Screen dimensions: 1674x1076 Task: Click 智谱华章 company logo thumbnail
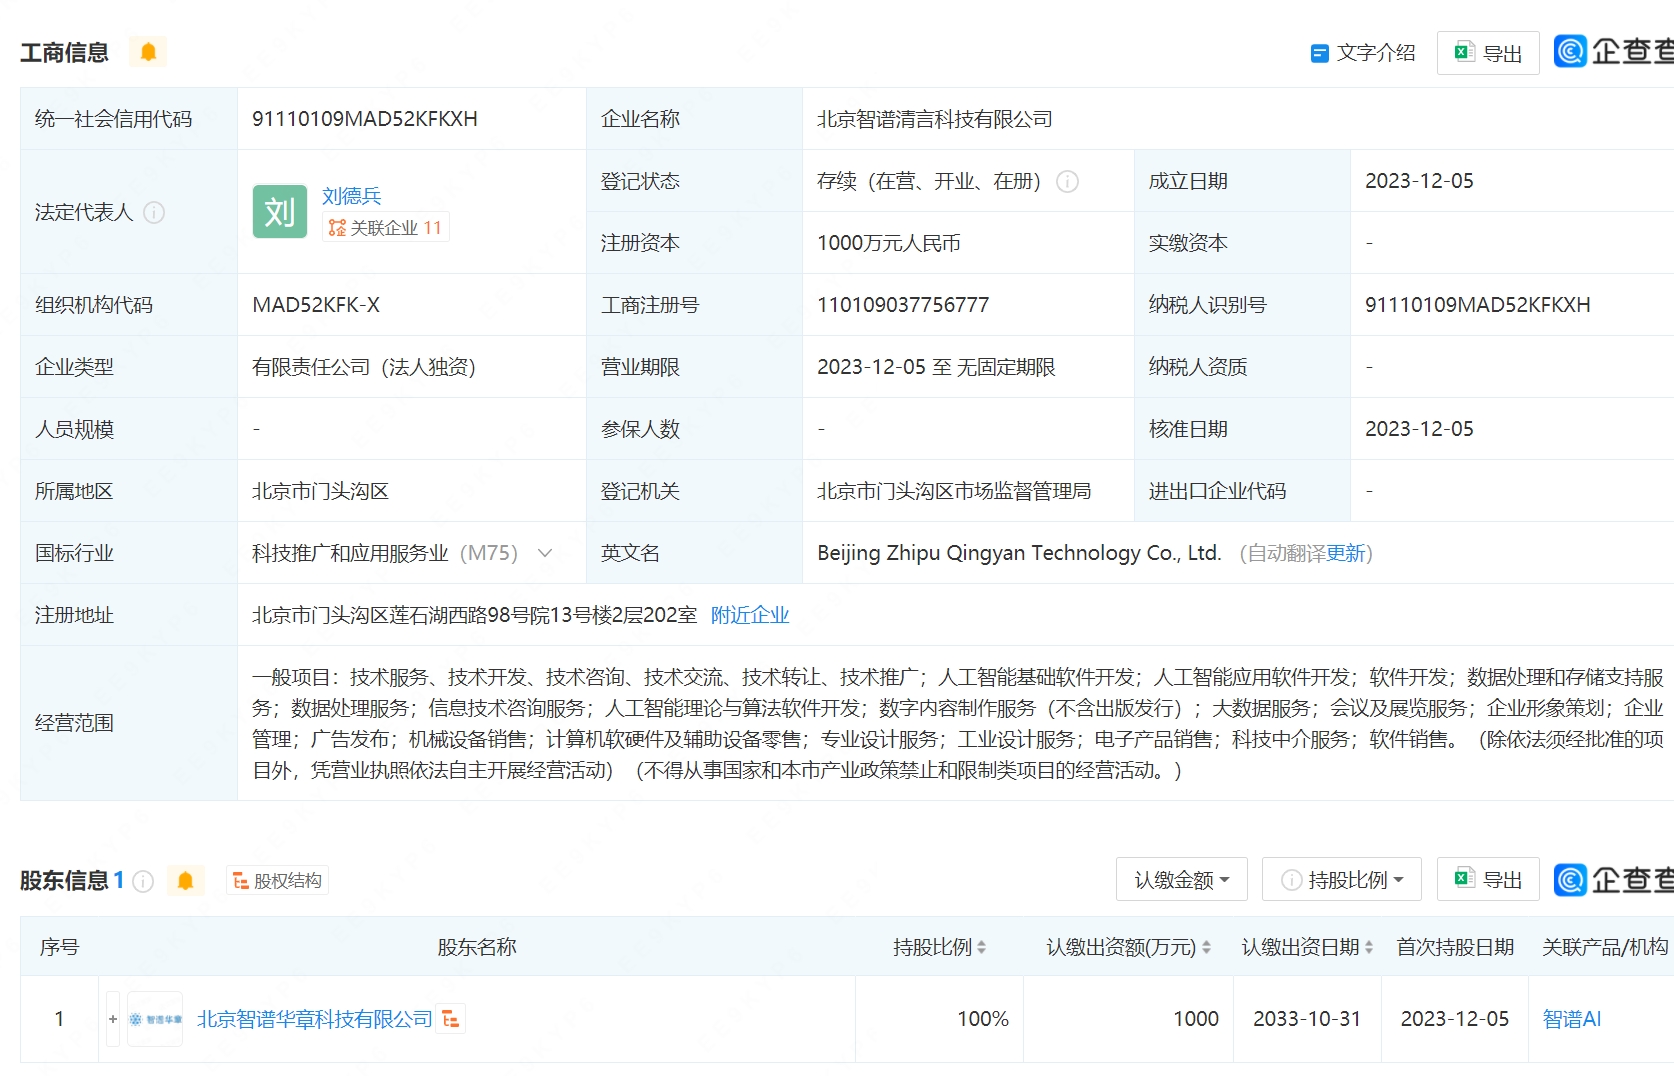(x=155, y=1019)
